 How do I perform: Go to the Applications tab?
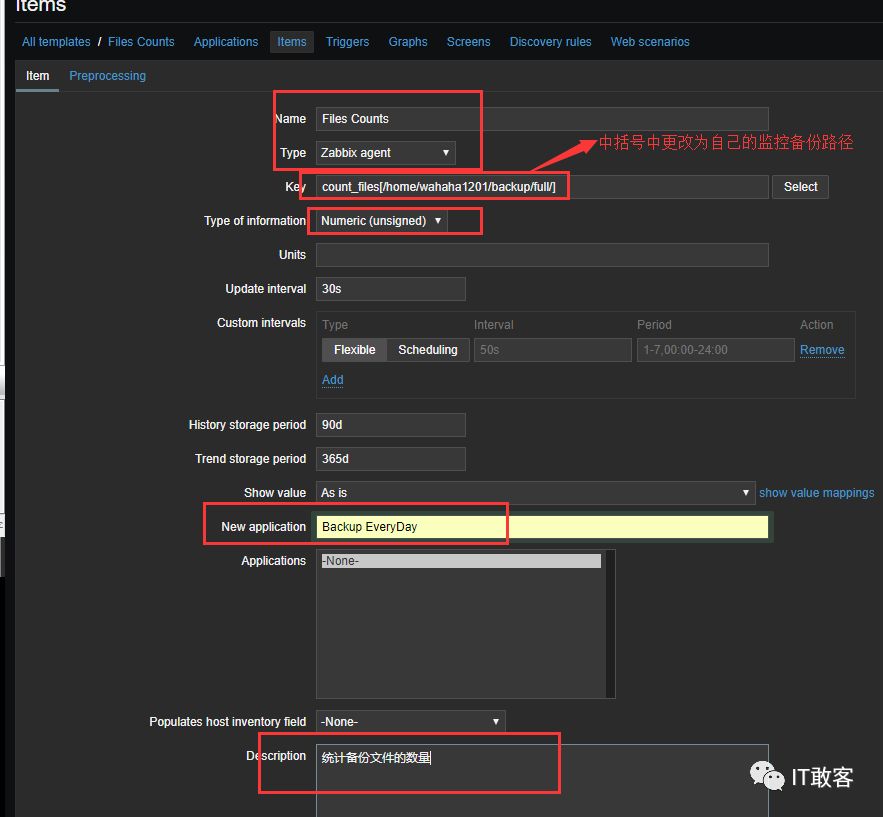click(x=226, y=42)
